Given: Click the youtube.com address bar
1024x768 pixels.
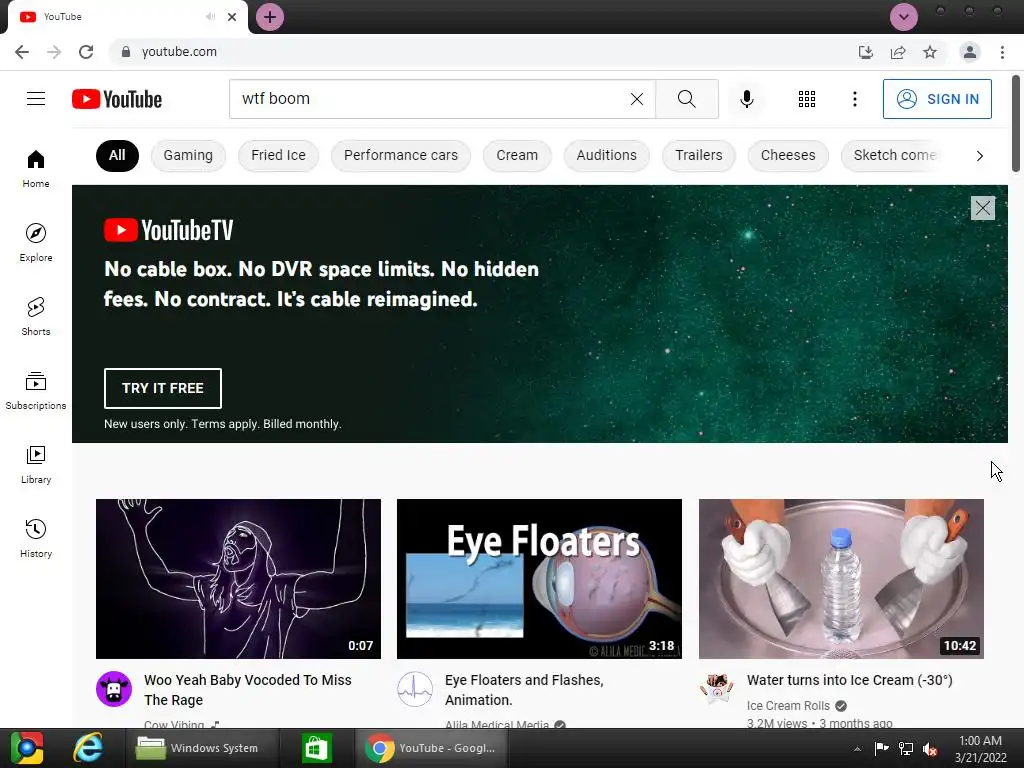Looking at the screenshot, I should click(483, 52).
